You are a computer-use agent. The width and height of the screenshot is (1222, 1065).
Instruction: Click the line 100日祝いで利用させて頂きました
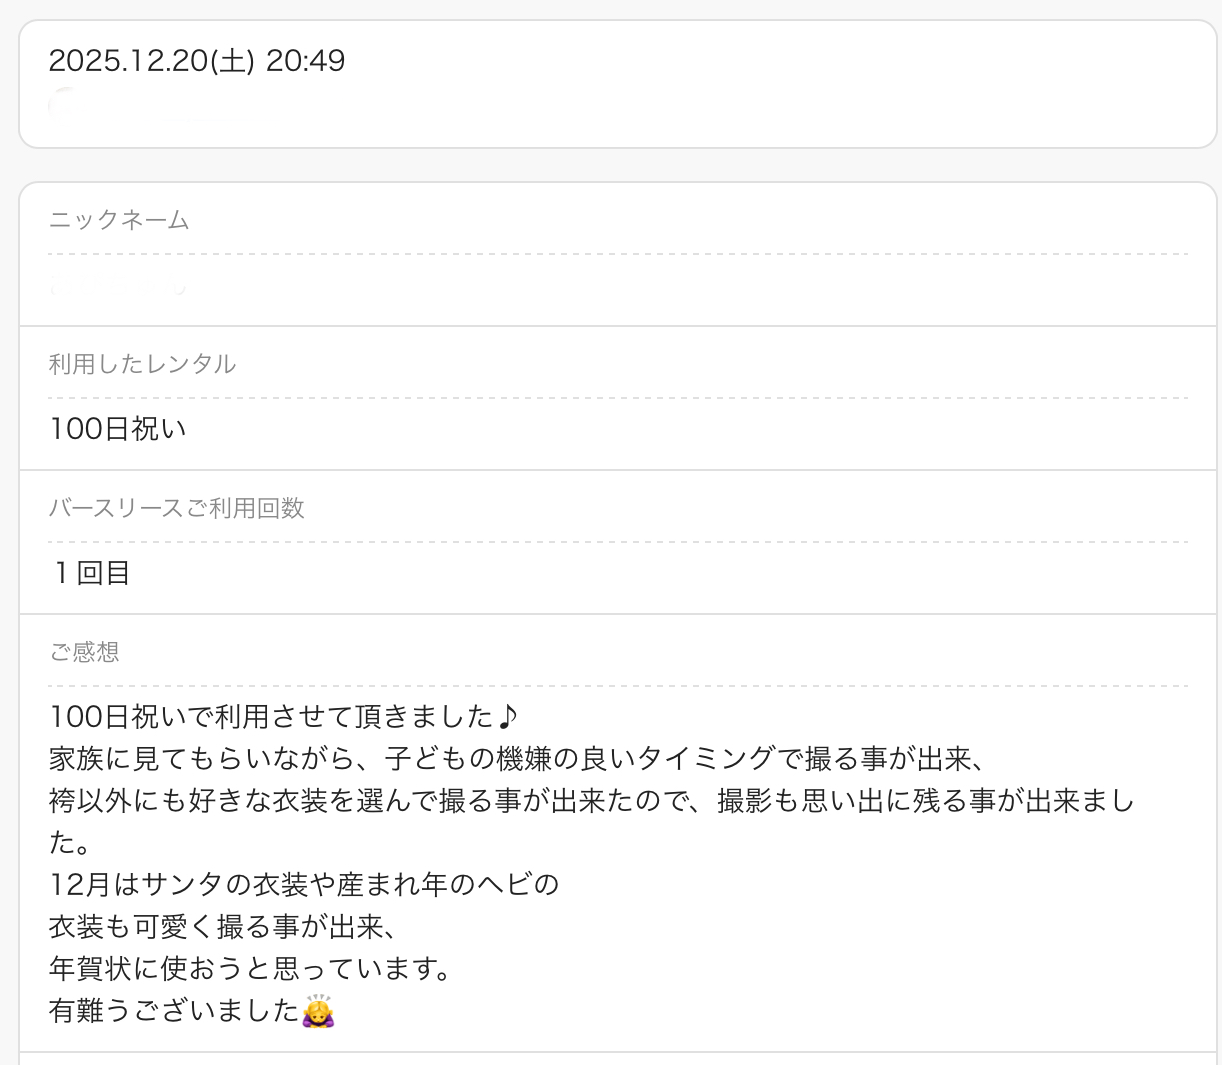pos(270,716)
